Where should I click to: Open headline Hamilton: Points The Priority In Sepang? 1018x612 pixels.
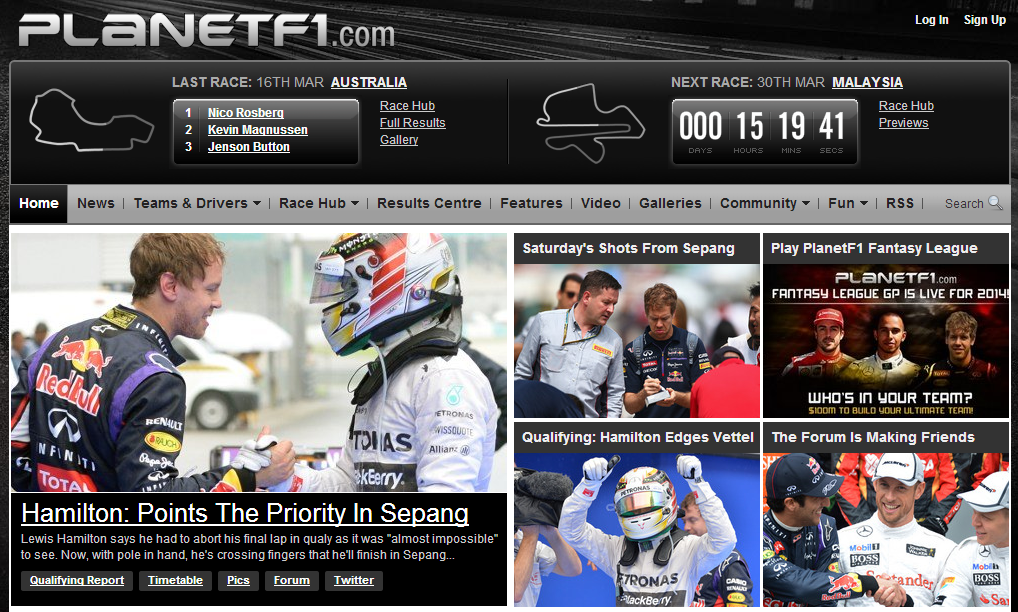[245, 513]
